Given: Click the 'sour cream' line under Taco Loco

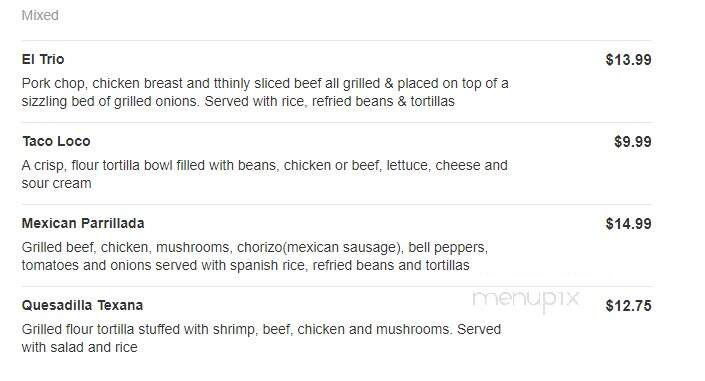Looking at the screenshot, I should (x=56, y=184).
